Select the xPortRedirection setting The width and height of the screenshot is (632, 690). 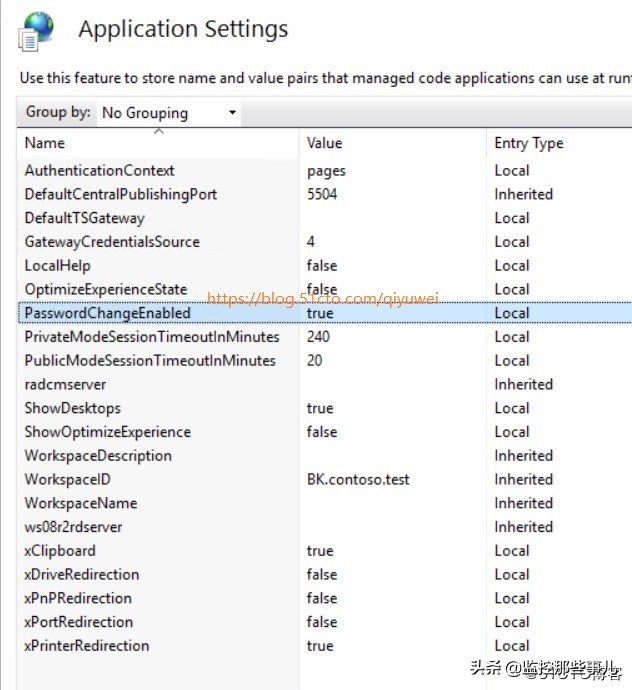coord(325,622)
